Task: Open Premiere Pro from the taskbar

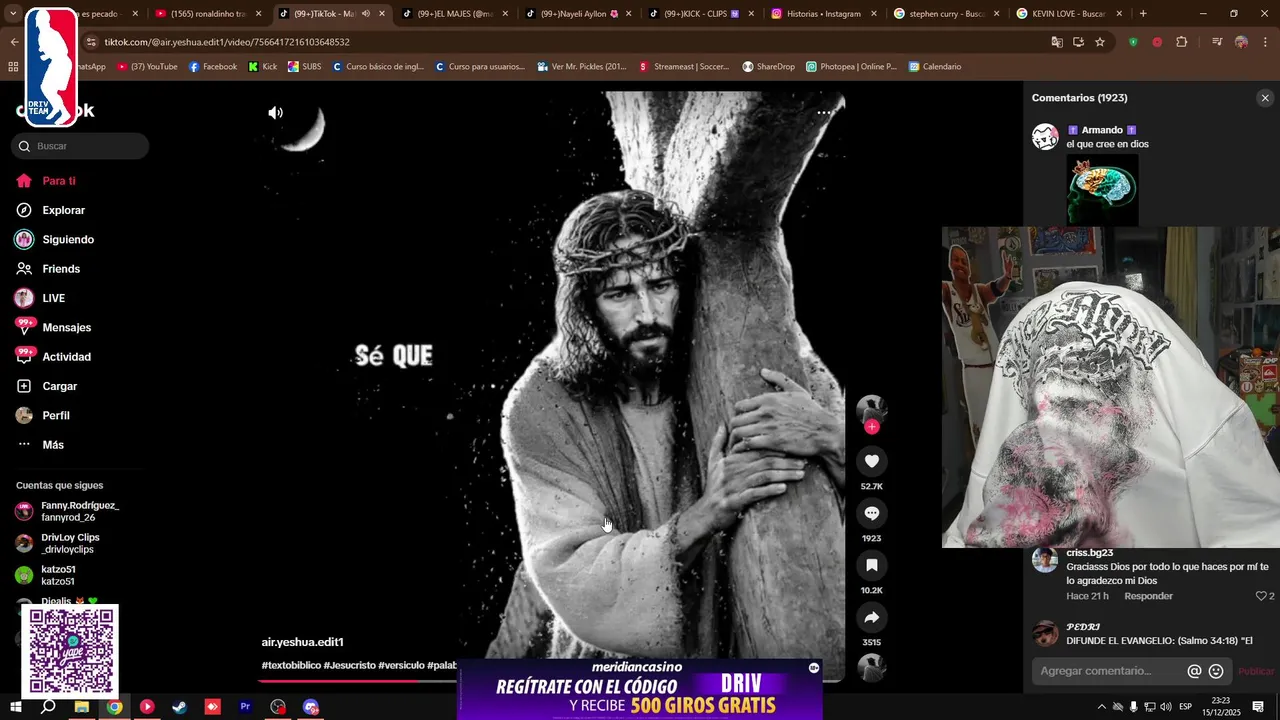Action: tap(245, 707)
